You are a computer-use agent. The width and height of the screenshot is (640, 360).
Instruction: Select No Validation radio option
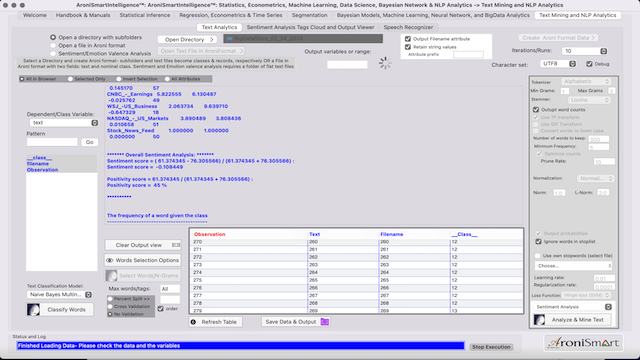click(x=110, y=314)
